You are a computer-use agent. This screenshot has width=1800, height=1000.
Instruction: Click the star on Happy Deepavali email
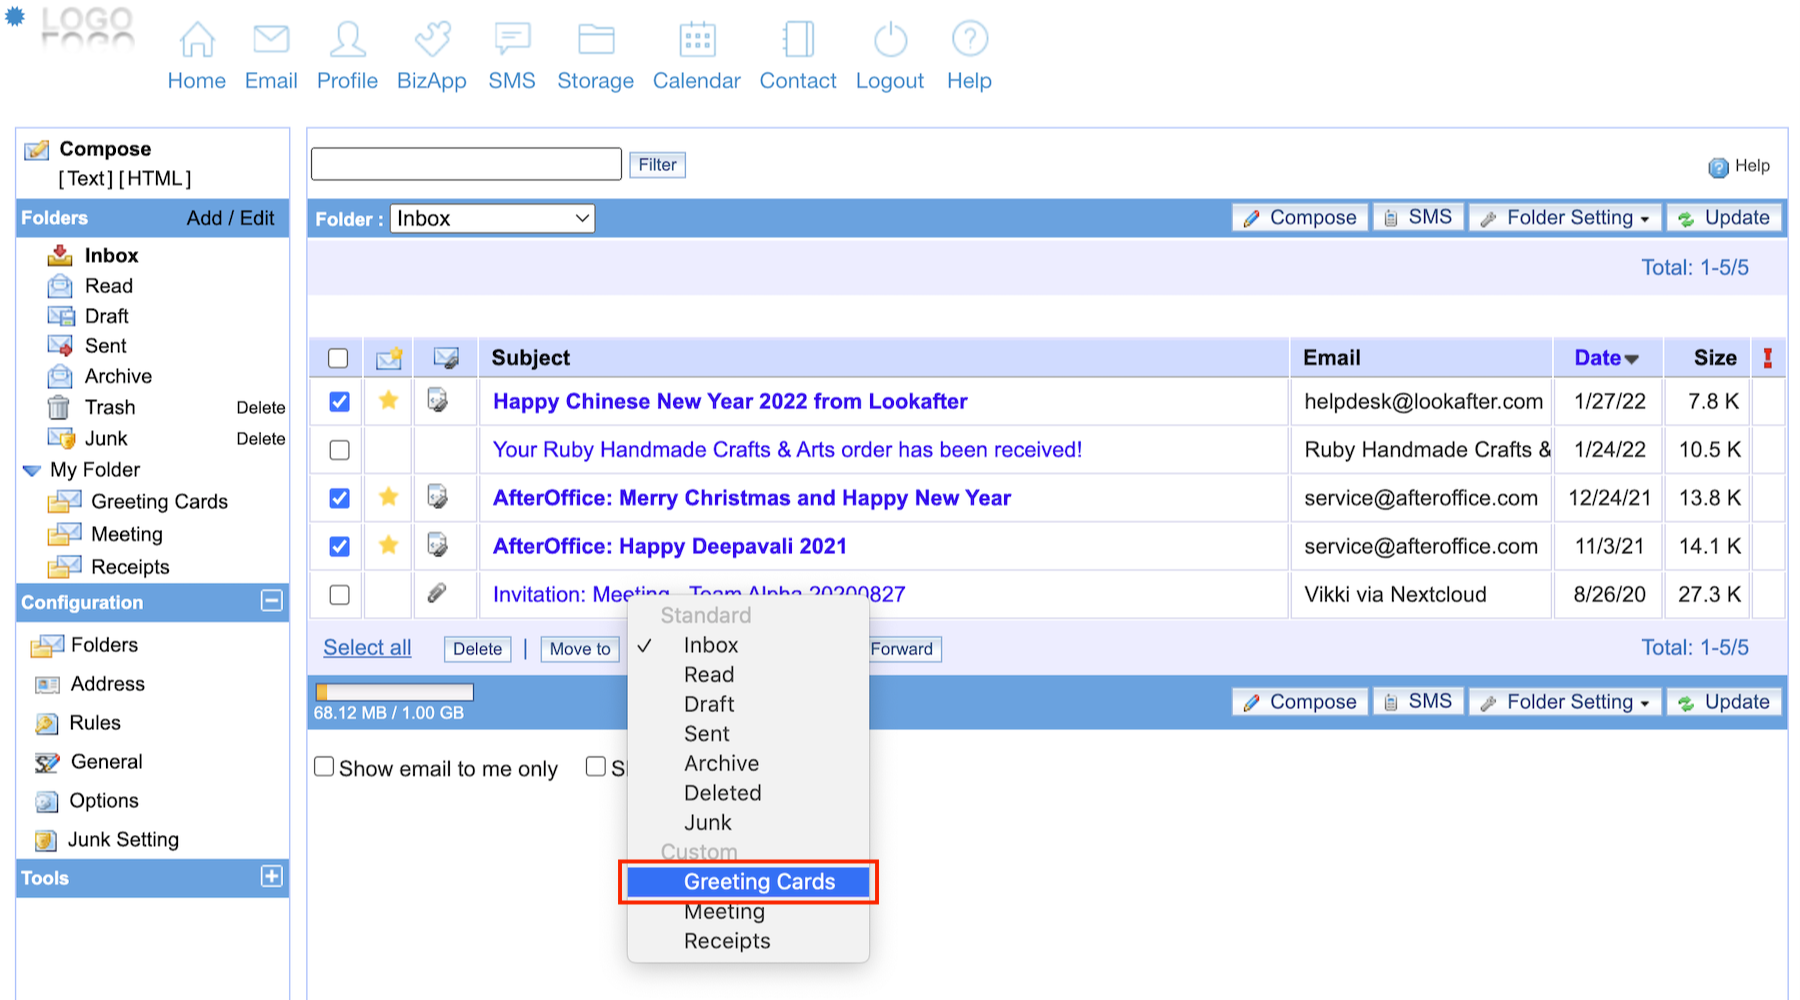[389, 545]
